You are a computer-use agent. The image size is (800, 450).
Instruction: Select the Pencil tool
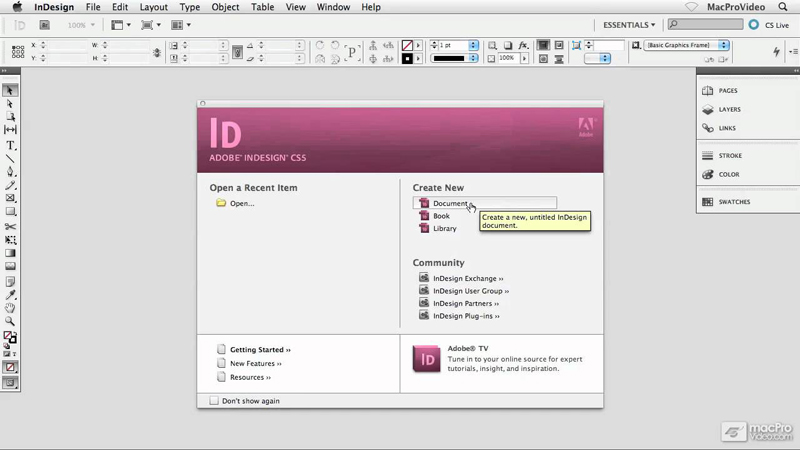pyautogui.click(x=10, y=186)
